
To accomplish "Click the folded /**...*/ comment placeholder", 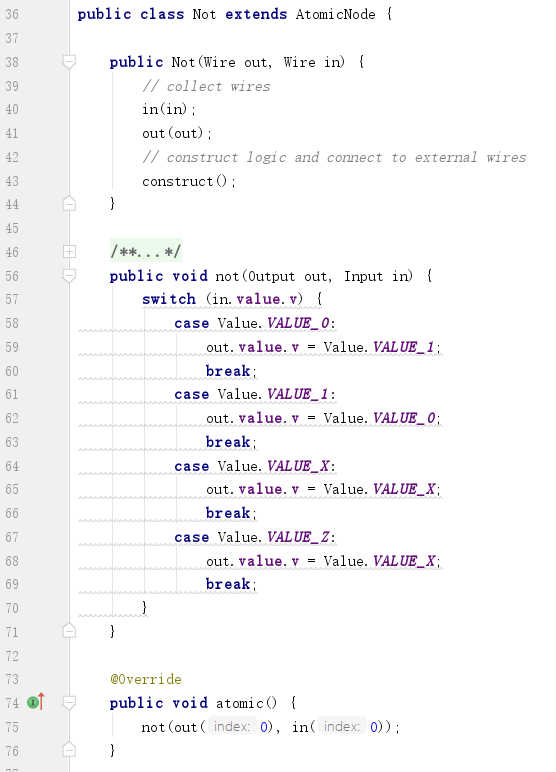I will [146, 252].
